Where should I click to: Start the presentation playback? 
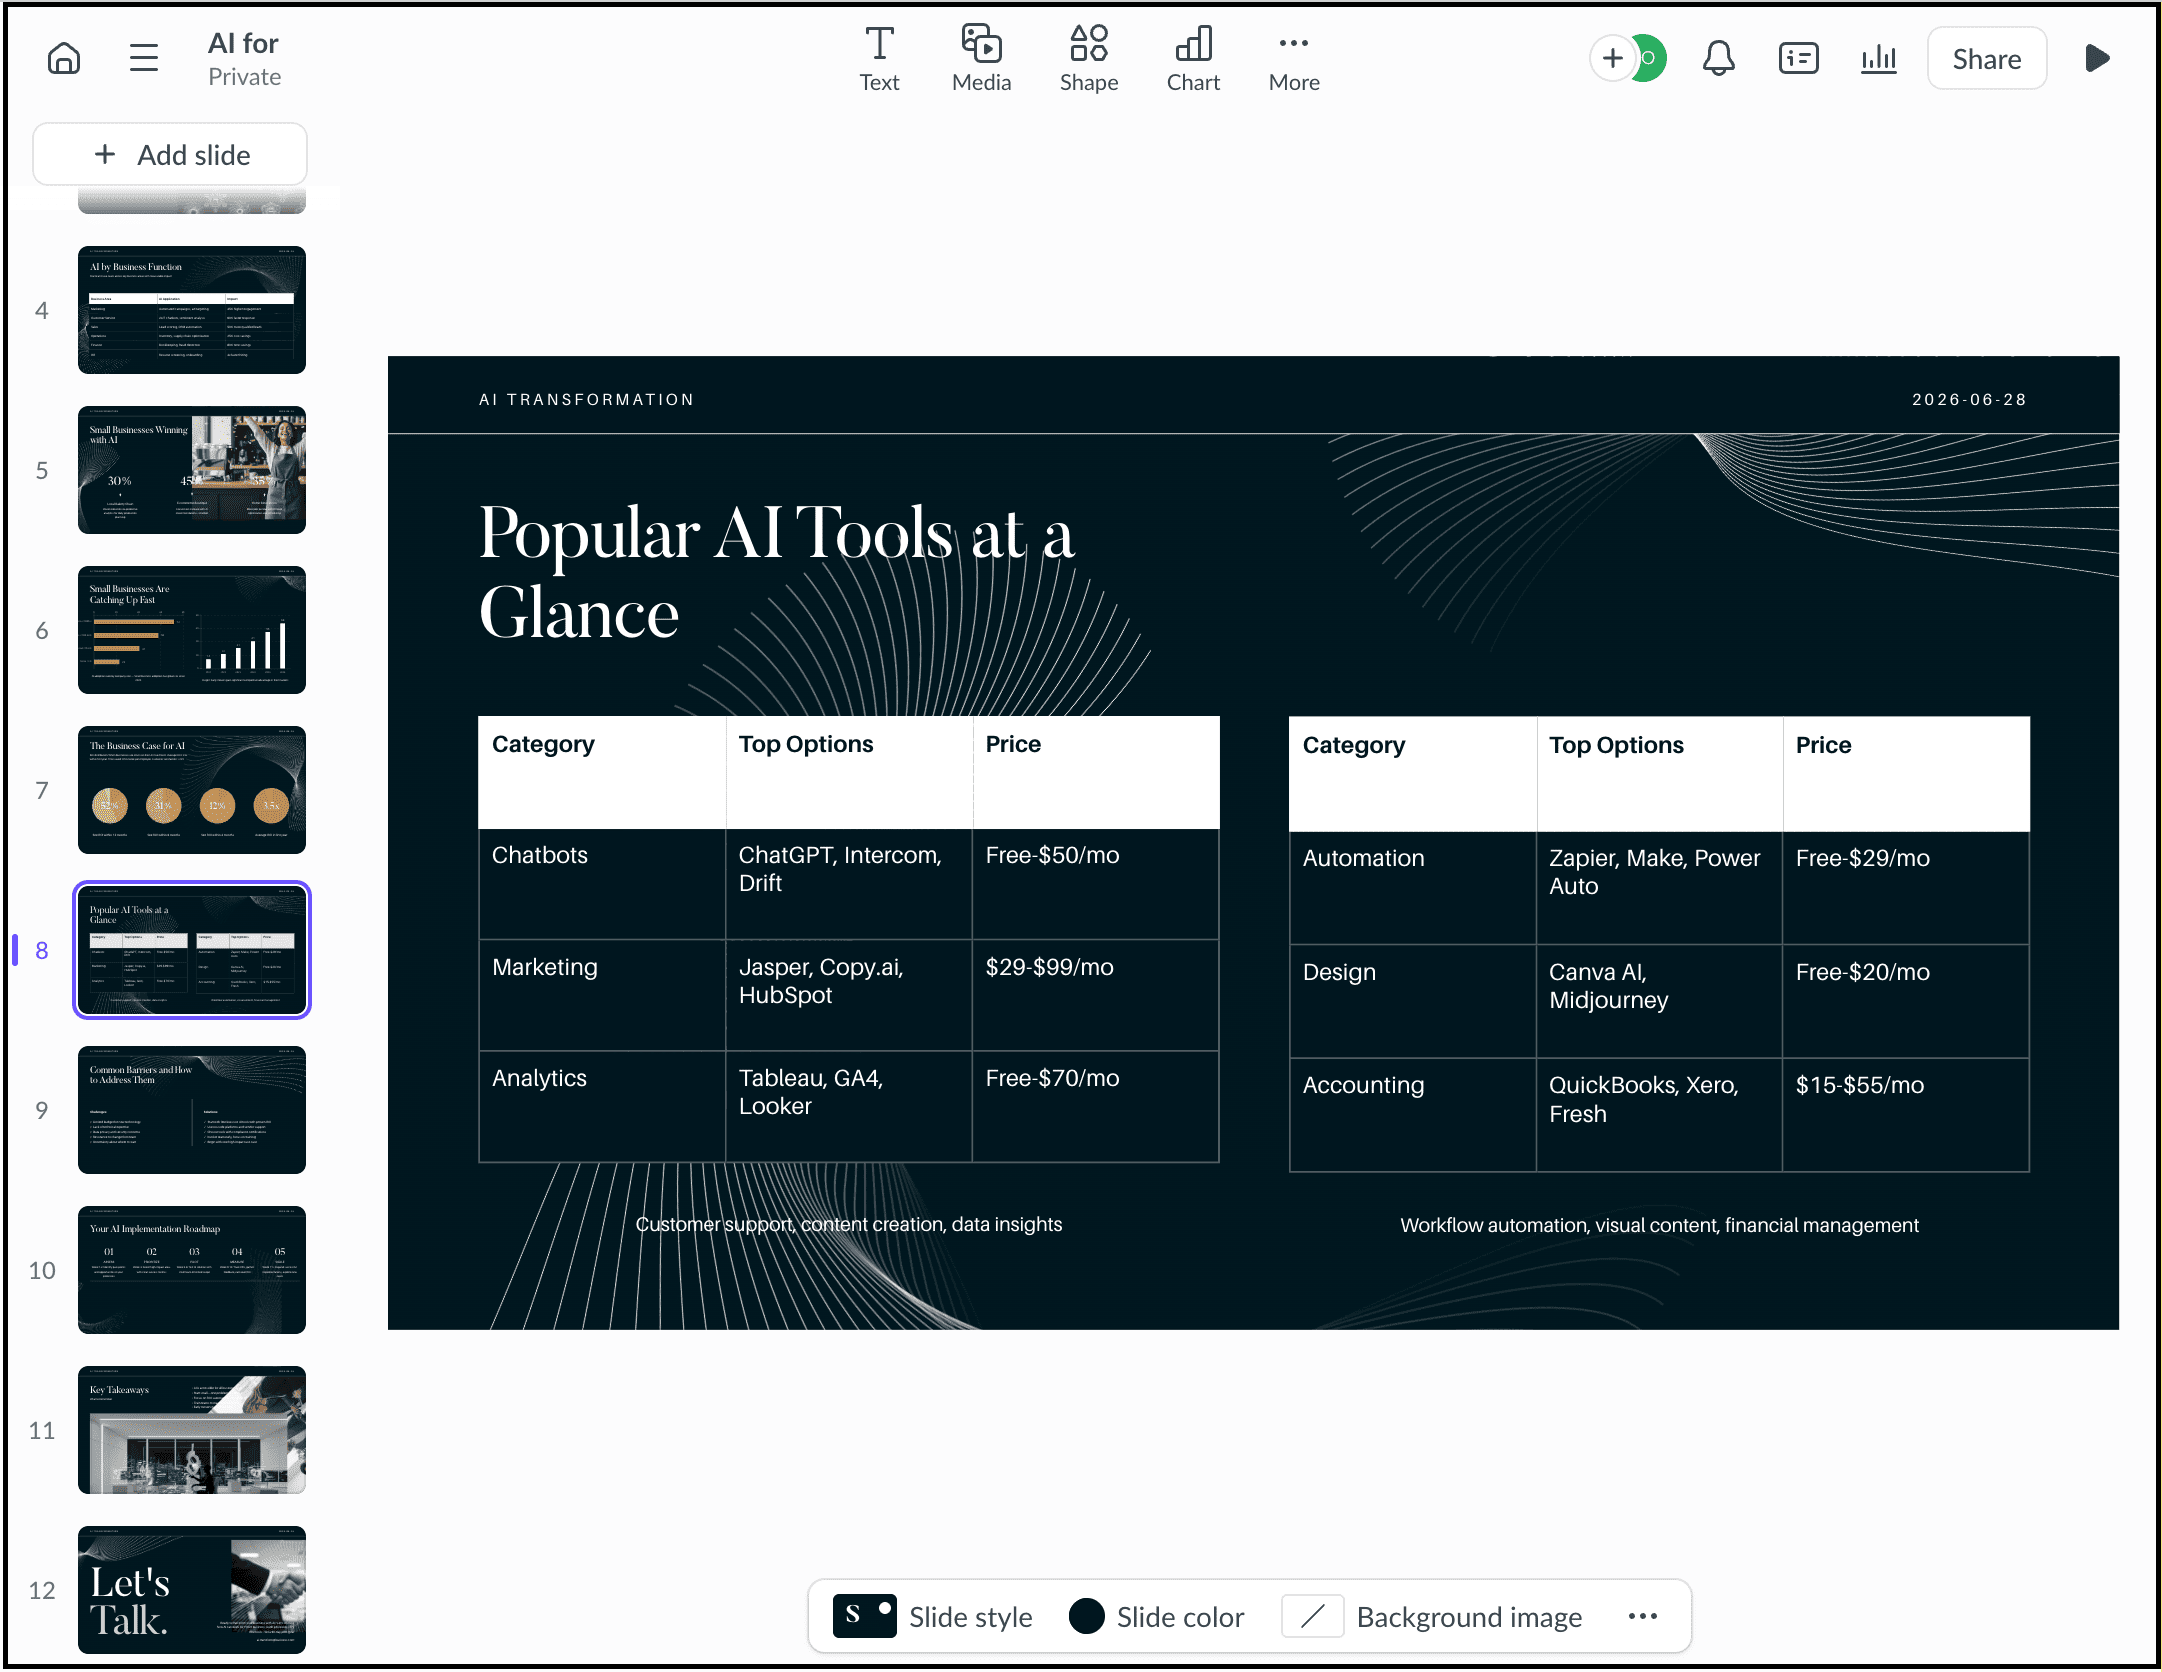pos(2097,58)
